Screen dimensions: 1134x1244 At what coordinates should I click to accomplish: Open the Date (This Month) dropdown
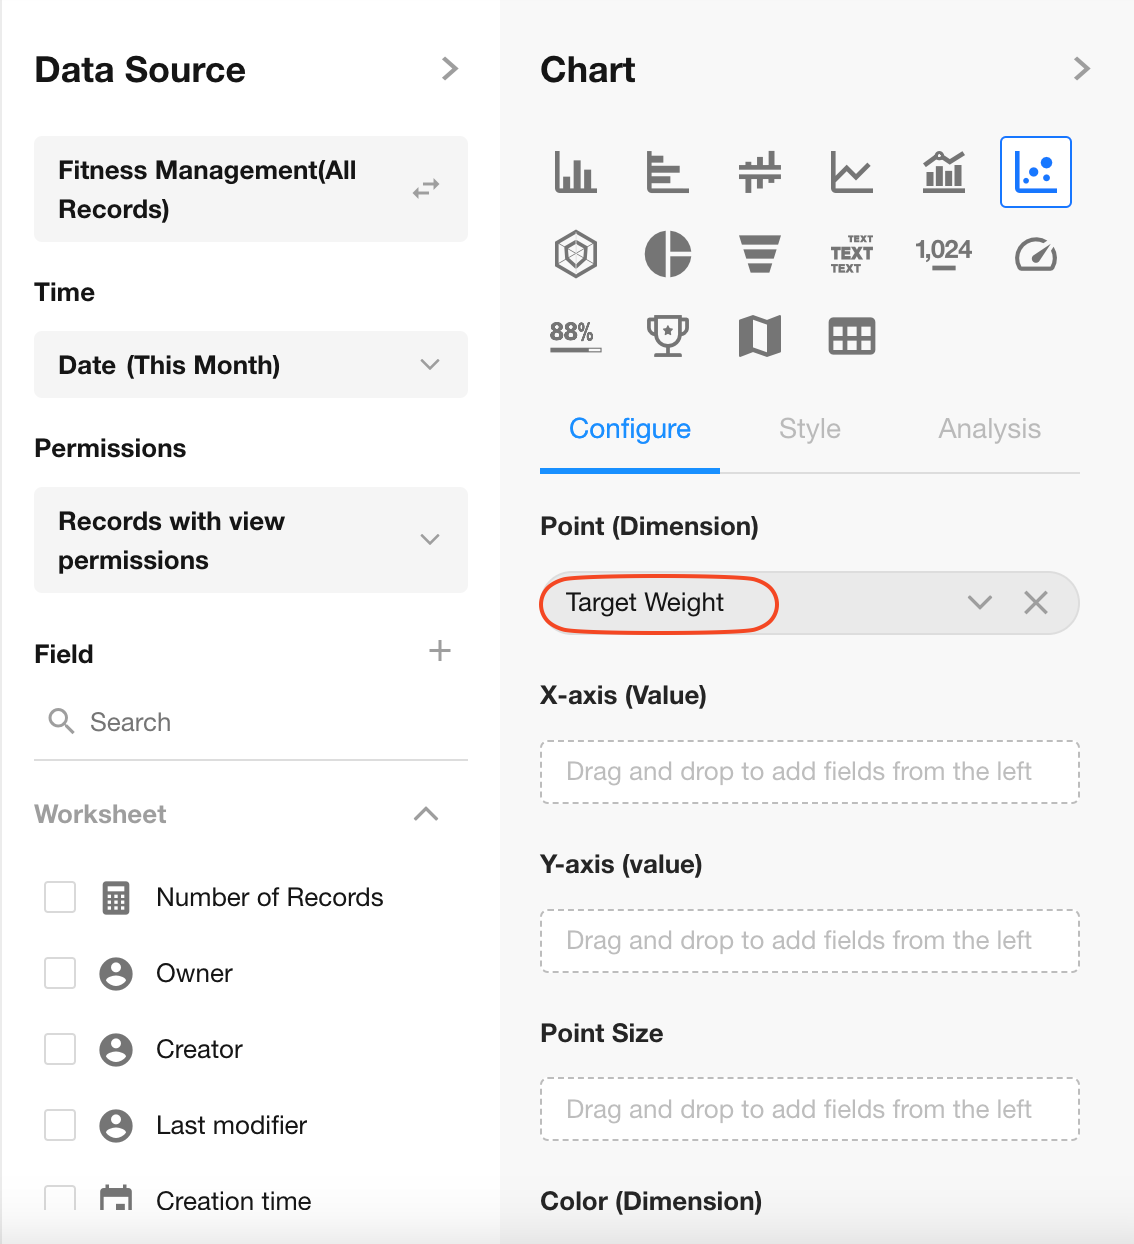[x=251, y=365]
